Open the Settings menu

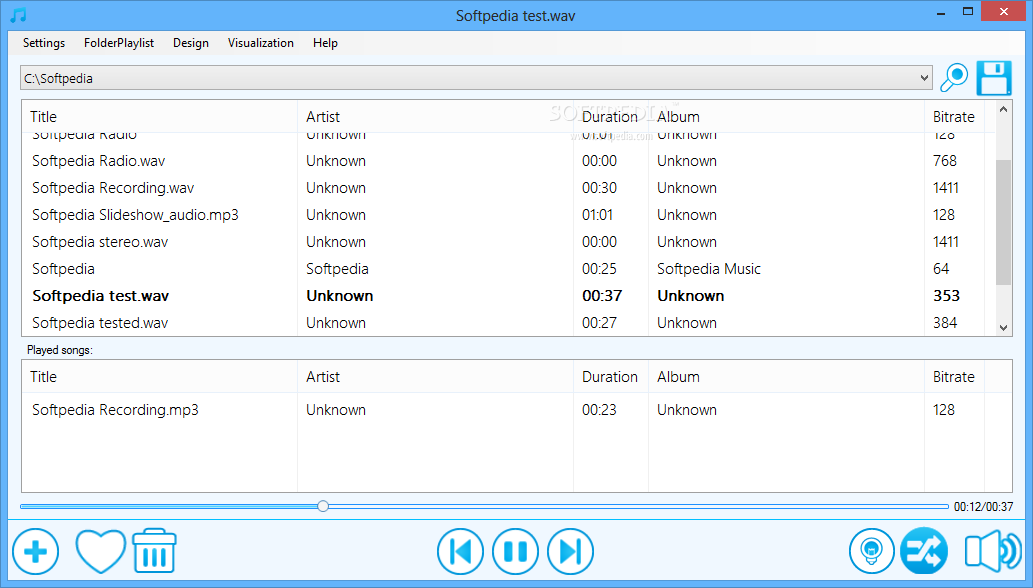44,43
